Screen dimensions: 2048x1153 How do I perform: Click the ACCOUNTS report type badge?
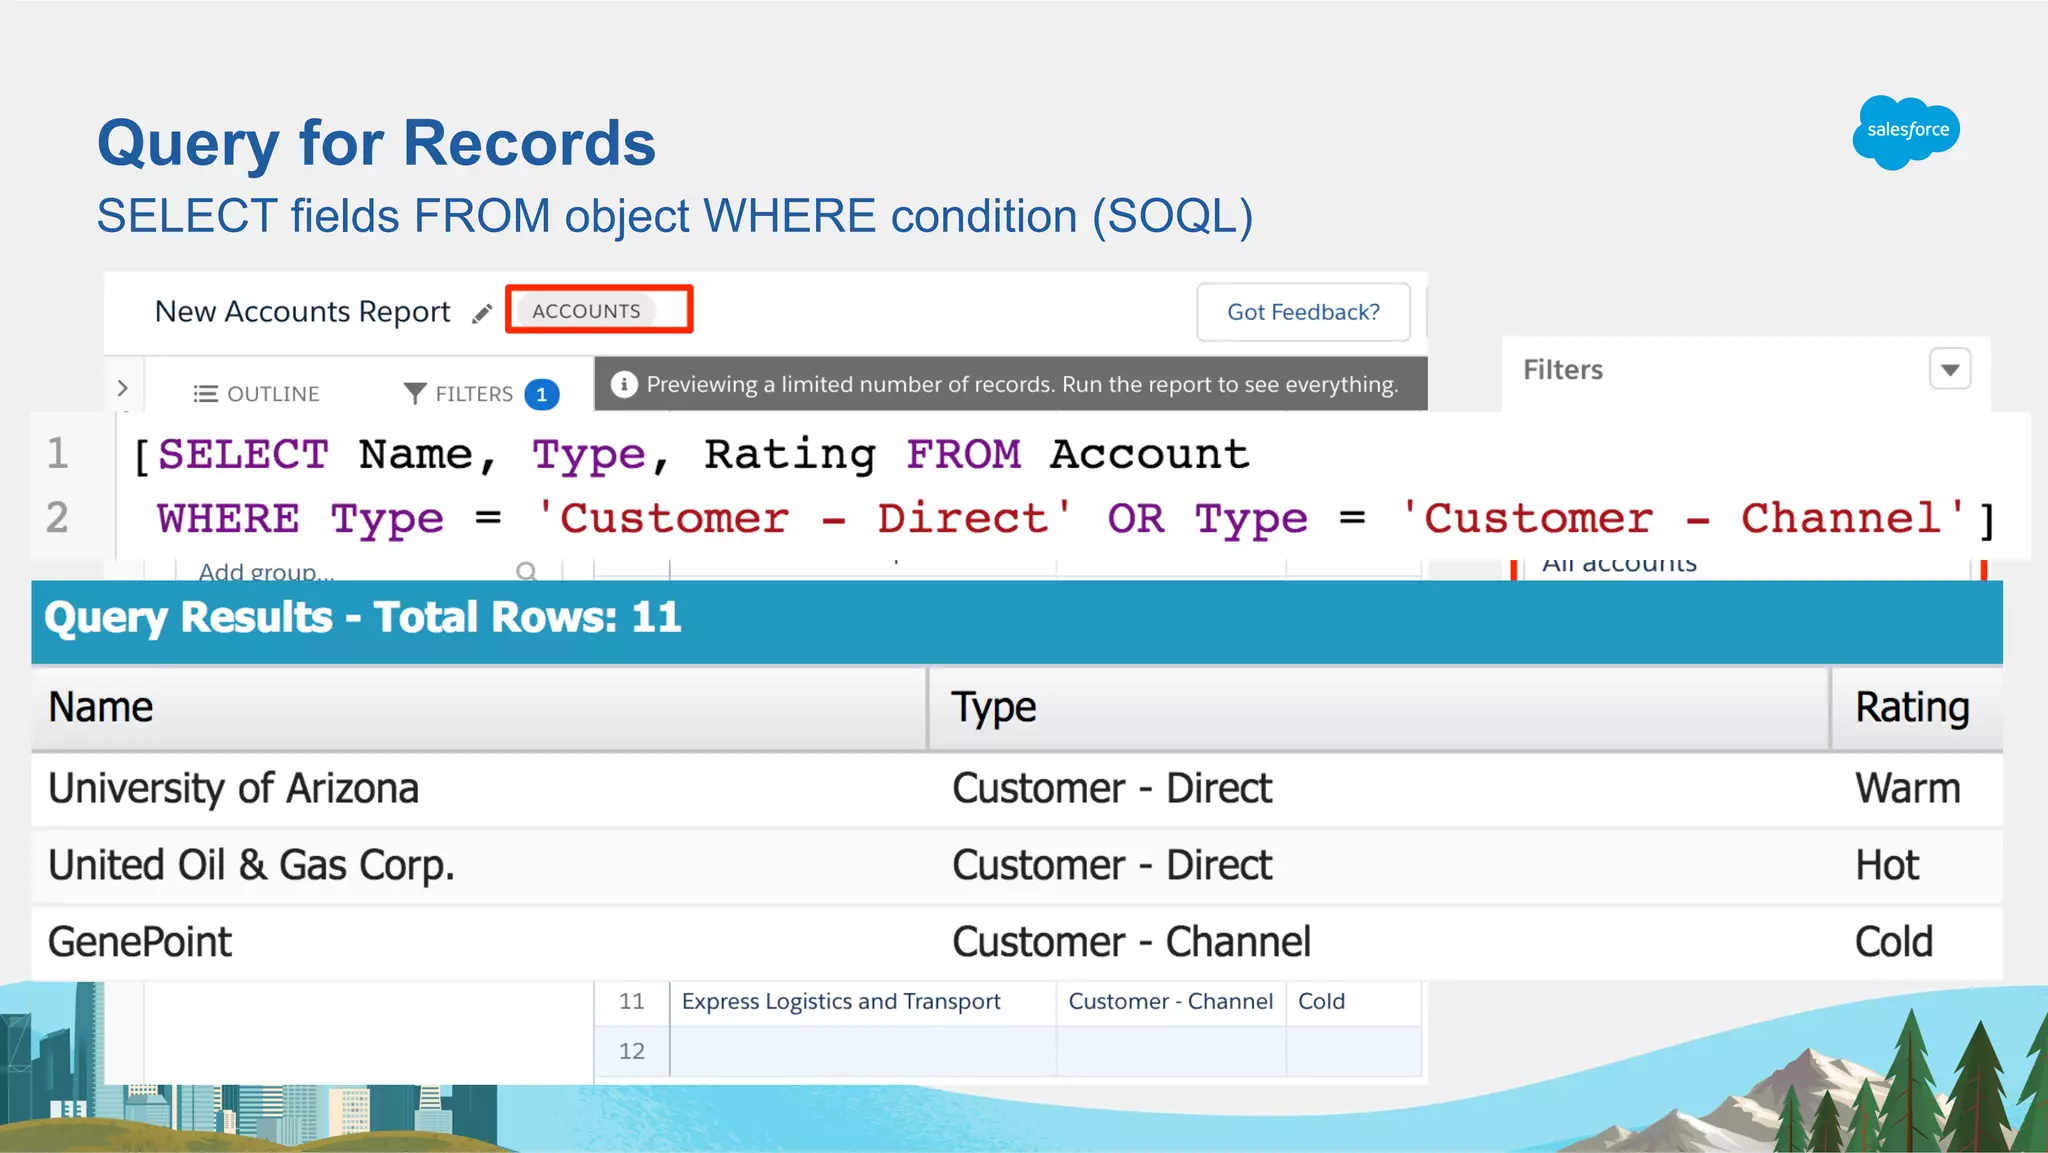[x=586, y=311]
